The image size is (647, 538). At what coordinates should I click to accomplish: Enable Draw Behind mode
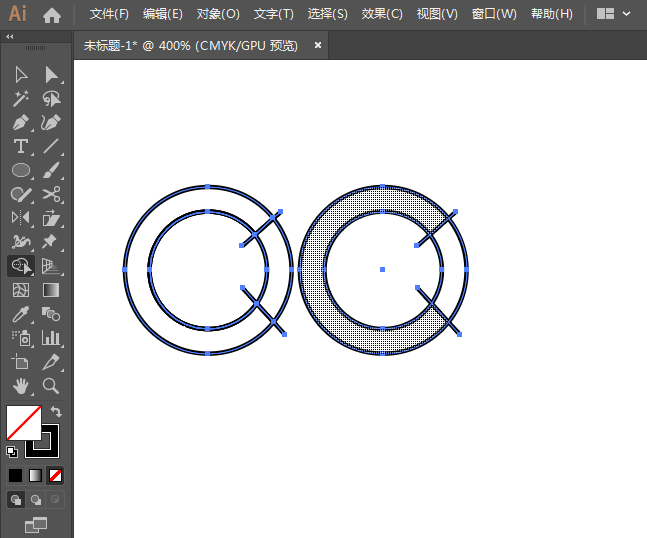tap(35, 500)
